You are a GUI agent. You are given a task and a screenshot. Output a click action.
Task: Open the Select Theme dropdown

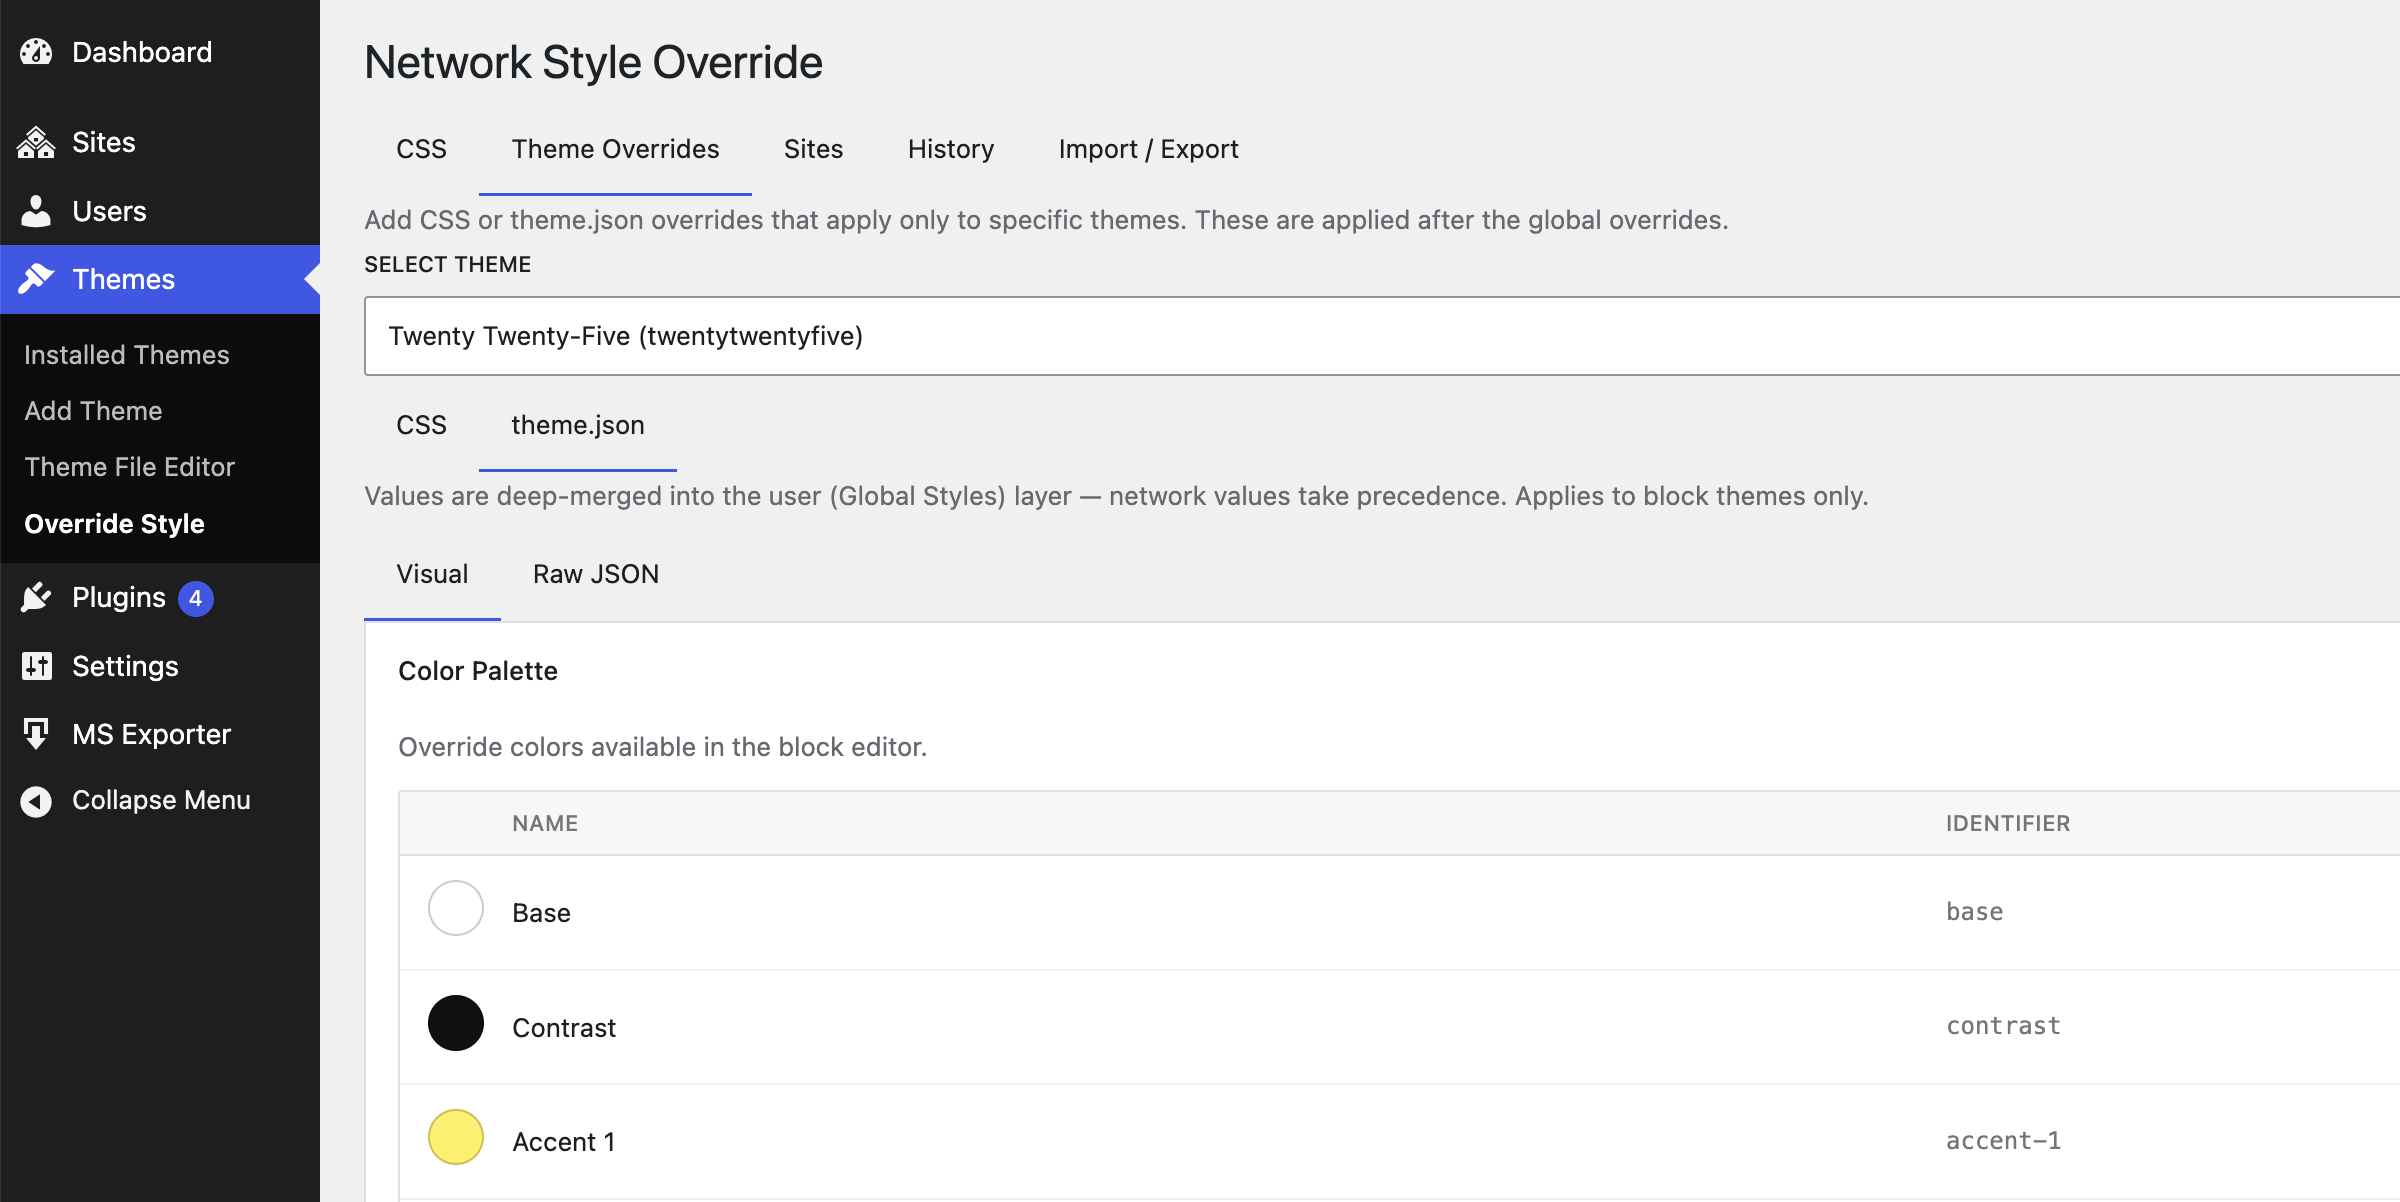(1382, 336)
